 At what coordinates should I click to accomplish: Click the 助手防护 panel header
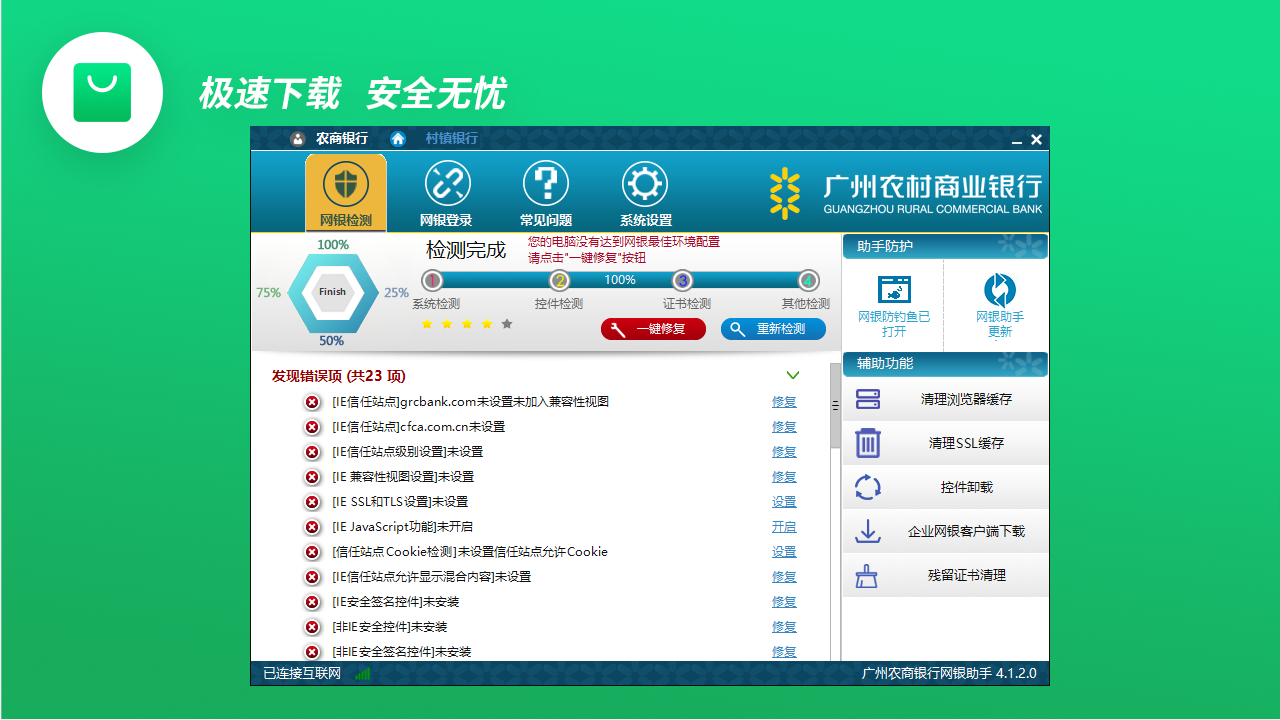(945, 246)
